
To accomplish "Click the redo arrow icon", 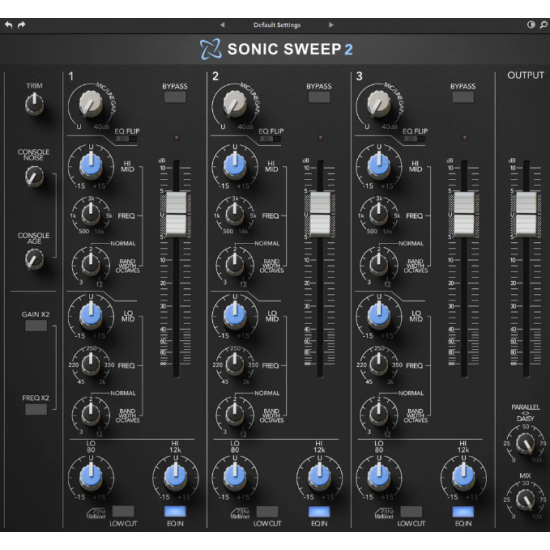I will 21,25.
